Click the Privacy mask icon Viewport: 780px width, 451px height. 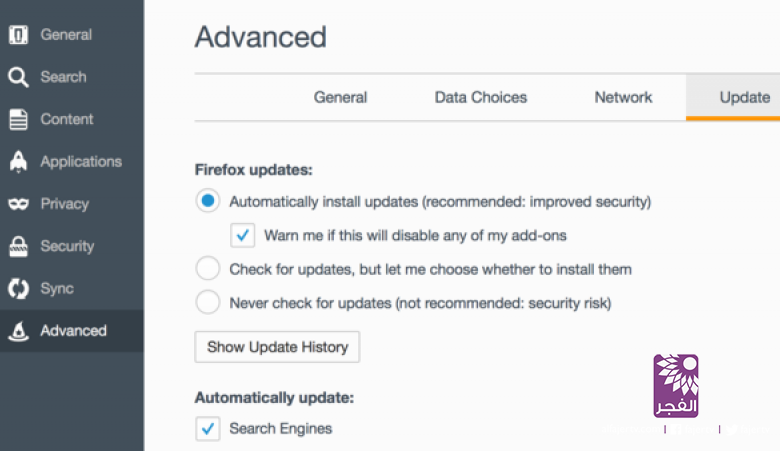click(17, 204)
